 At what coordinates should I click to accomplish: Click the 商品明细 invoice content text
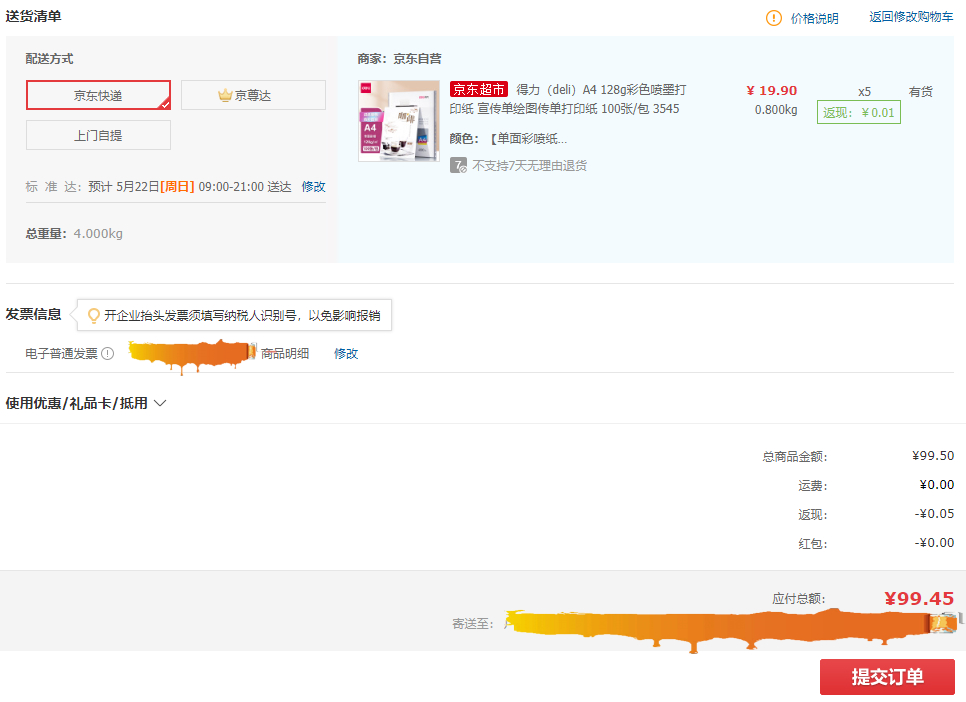pos(285,354)
